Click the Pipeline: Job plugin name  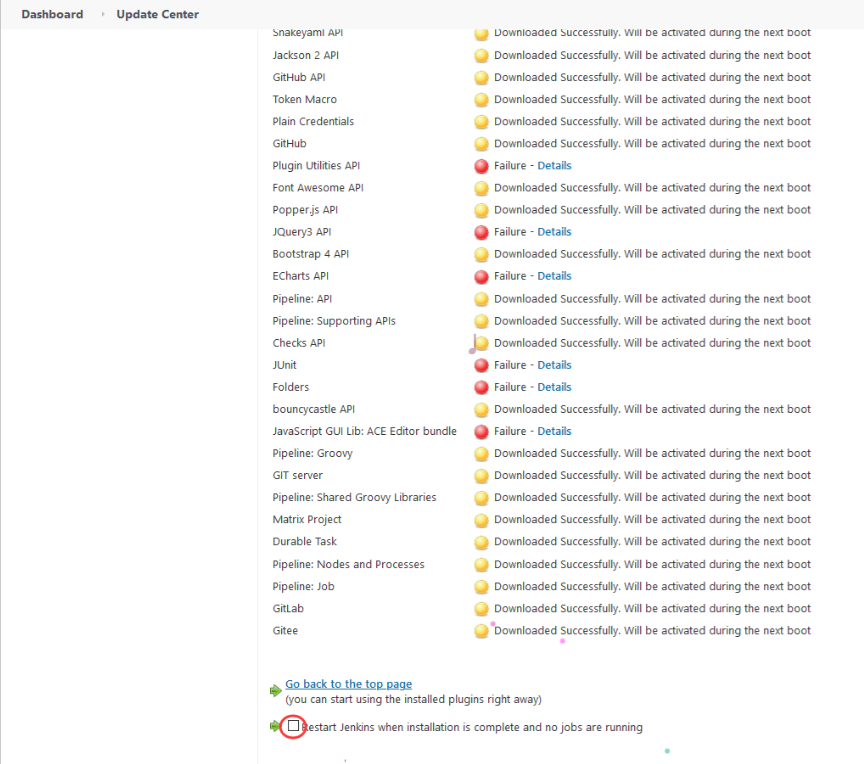click(x=303, y=586)
